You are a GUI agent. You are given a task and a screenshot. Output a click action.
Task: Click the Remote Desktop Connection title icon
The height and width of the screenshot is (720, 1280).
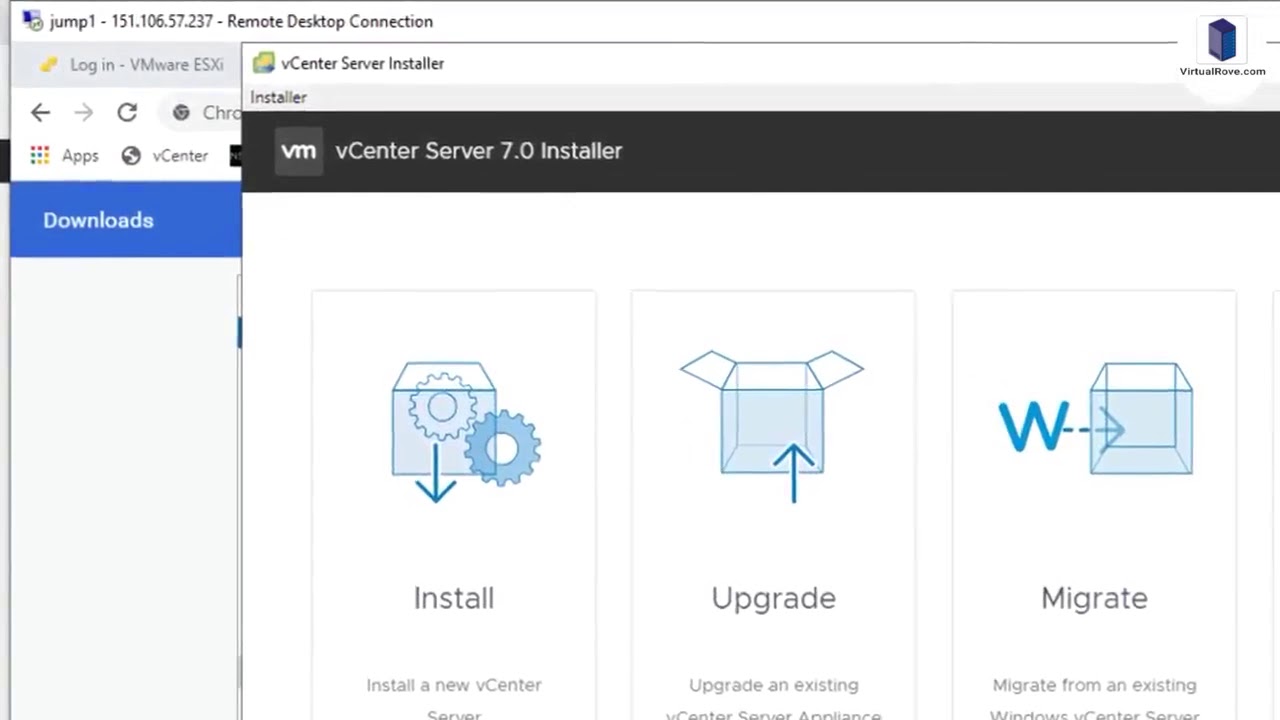pos(32,21)
